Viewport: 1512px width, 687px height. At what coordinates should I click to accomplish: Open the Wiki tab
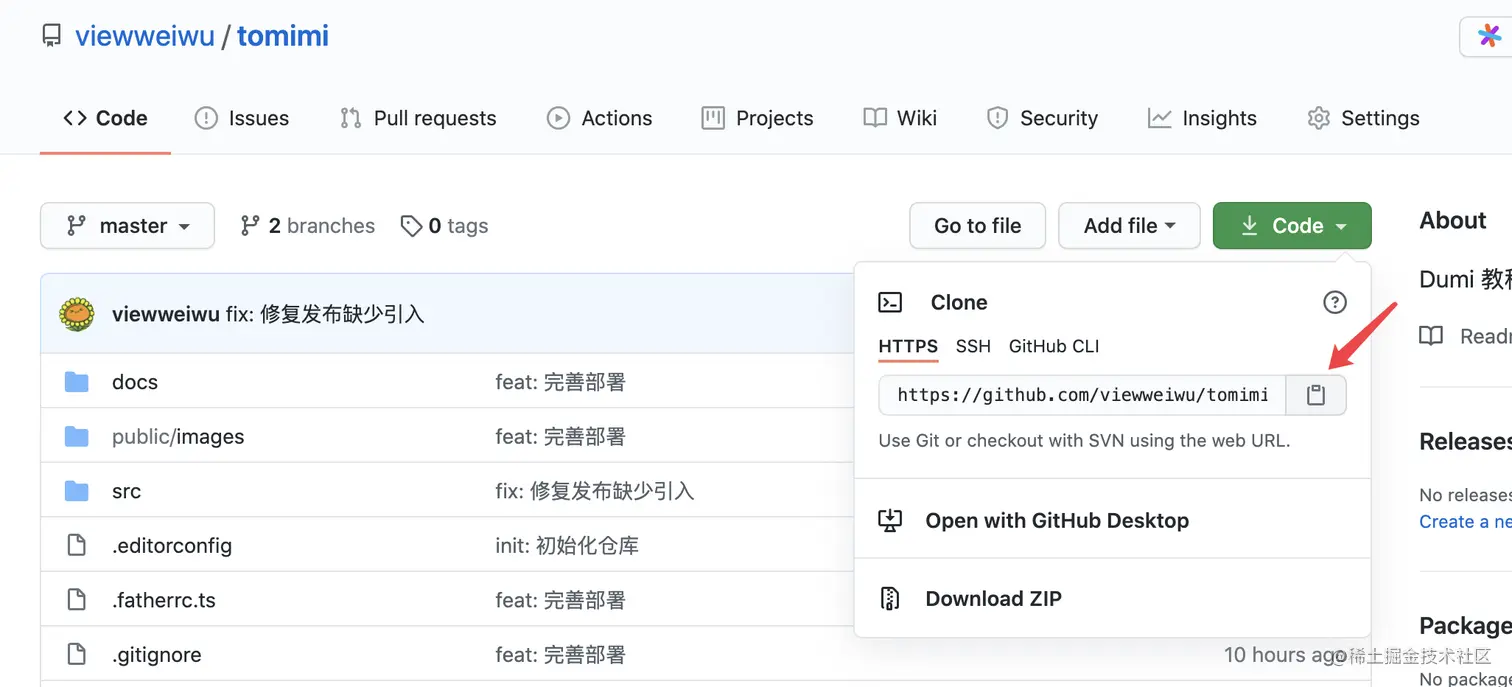coord(900,118)
